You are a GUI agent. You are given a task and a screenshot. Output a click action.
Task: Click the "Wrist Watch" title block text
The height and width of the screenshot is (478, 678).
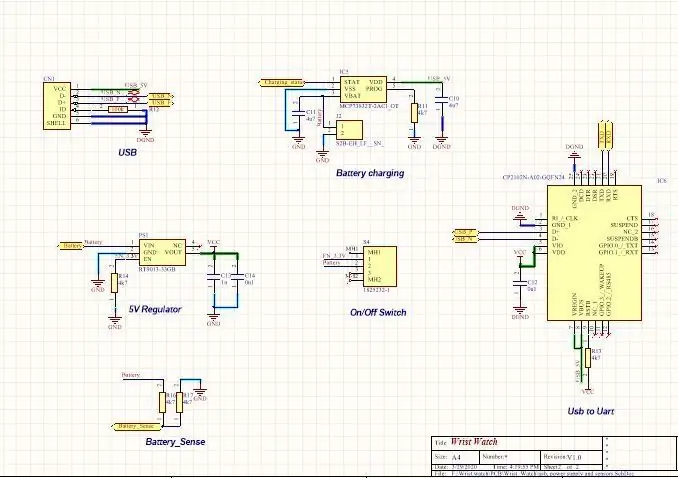474,442
